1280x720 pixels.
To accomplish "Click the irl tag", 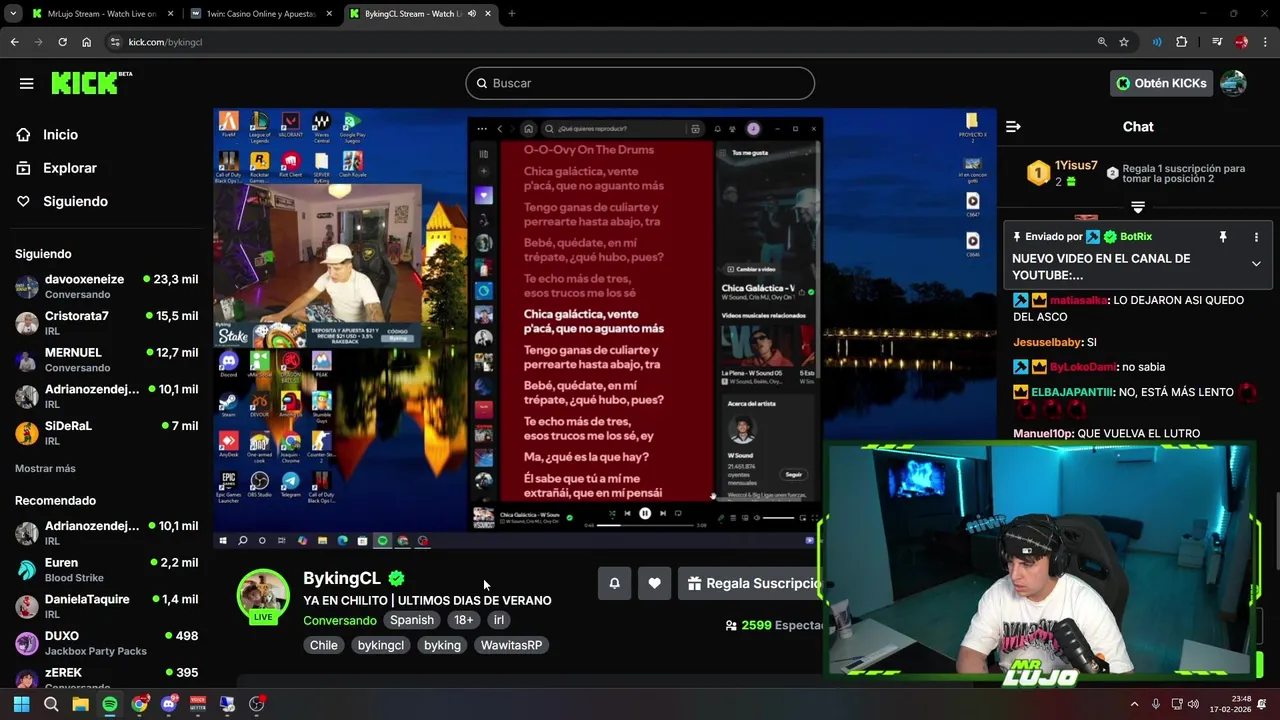I will coord(499,620).
